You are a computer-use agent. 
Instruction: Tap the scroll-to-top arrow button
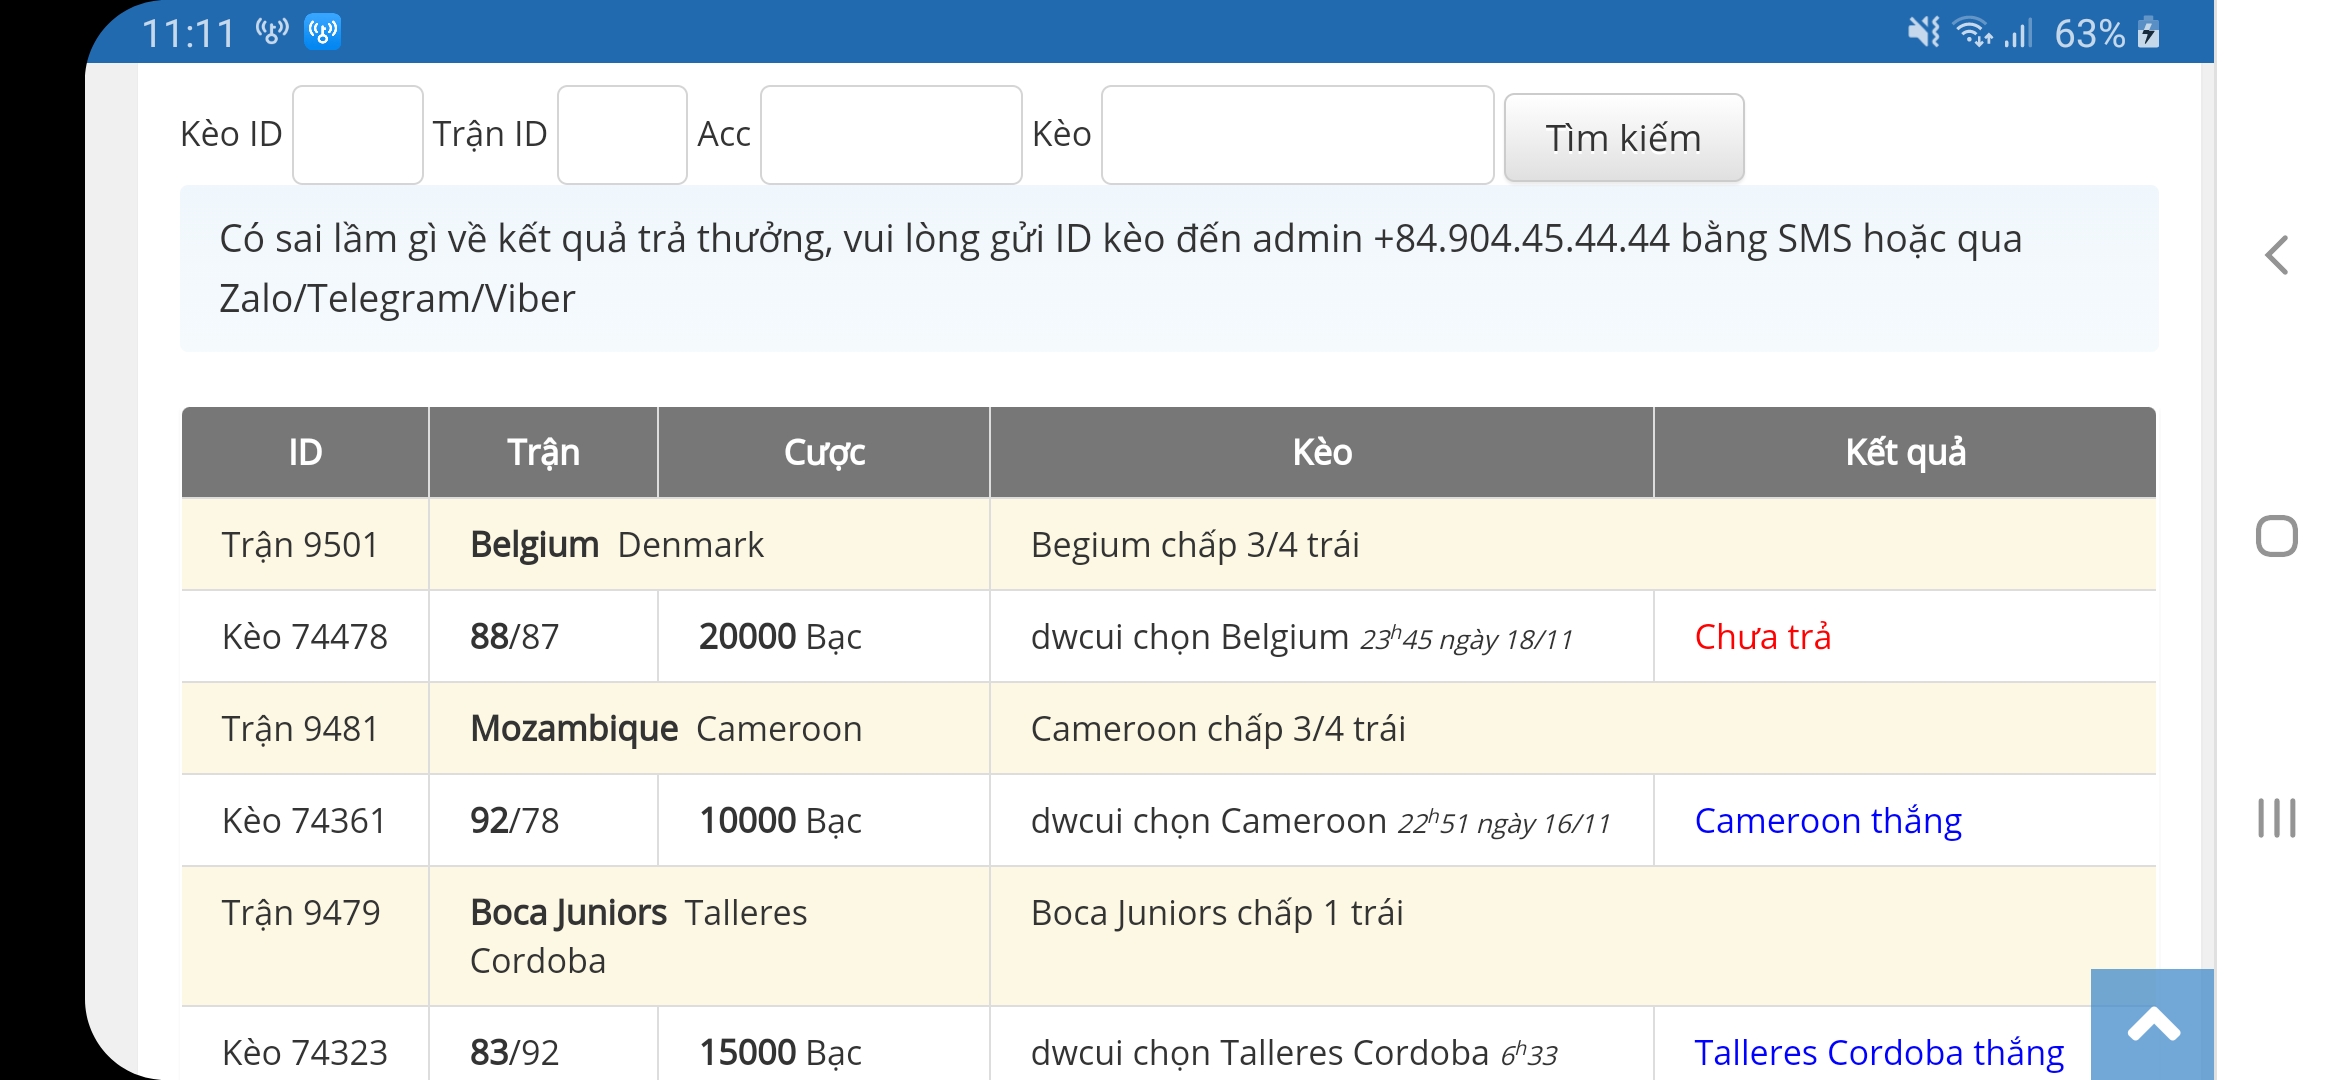2152,1024
